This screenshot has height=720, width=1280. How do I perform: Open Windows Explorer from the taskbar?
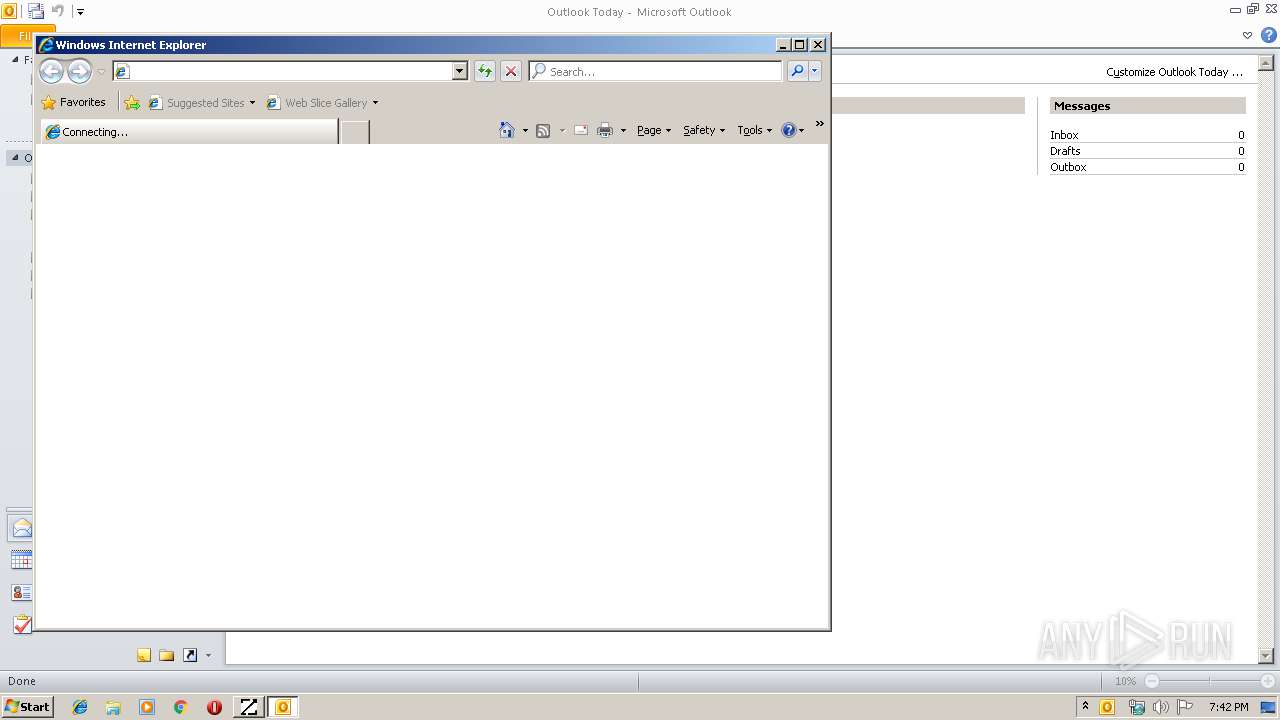pyautogui.click(x=113, y=707)
